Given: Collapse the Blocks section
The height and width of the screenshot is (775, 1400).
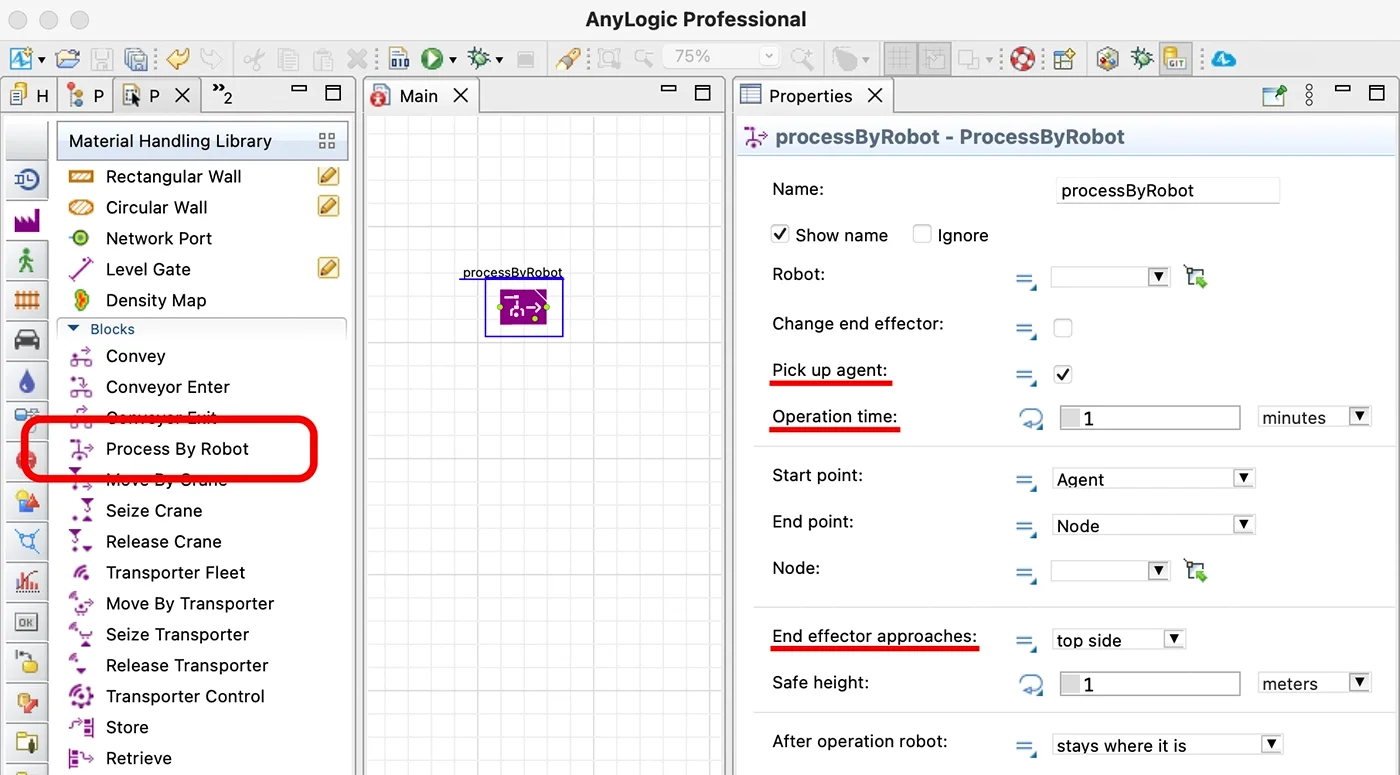Looking at the screenshot, I should pos(73,329).
